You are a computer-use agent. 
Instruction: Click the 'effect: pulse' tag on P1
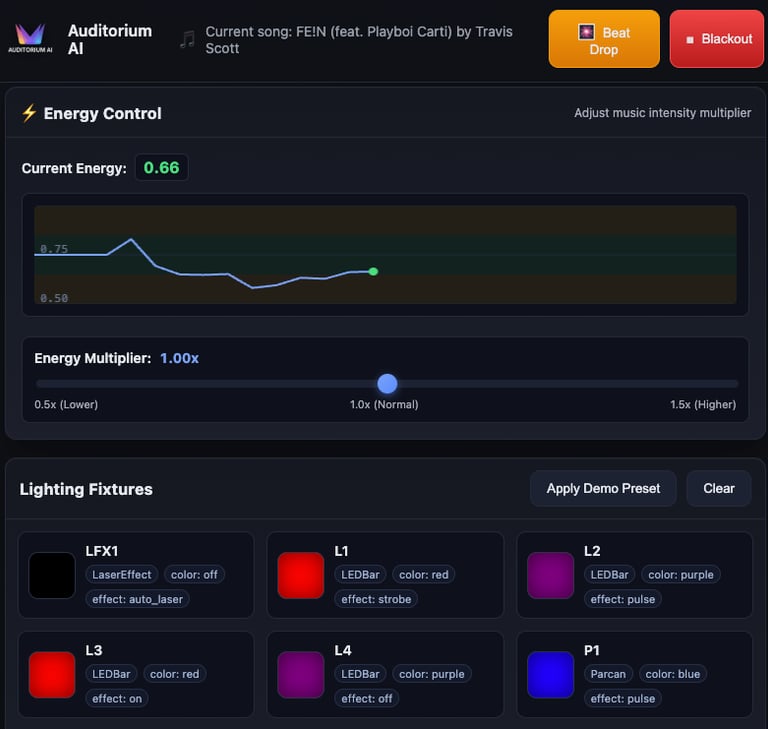click(623, 699)
